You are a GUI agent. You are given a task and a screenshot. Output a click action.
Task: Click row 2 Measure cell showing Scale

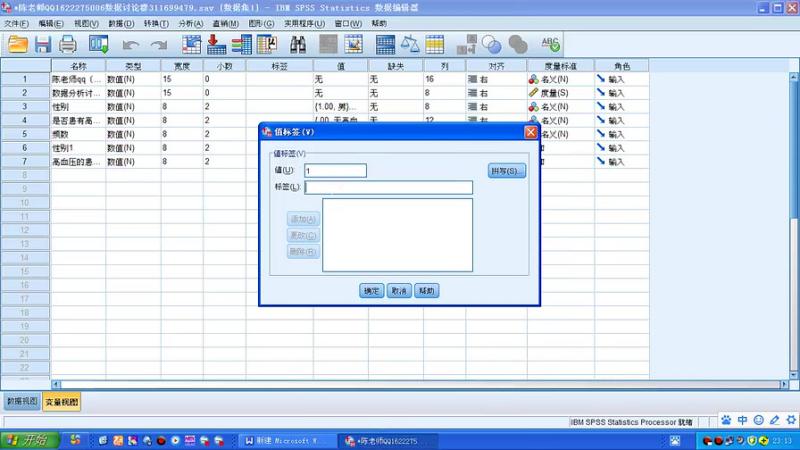point(560,93)
